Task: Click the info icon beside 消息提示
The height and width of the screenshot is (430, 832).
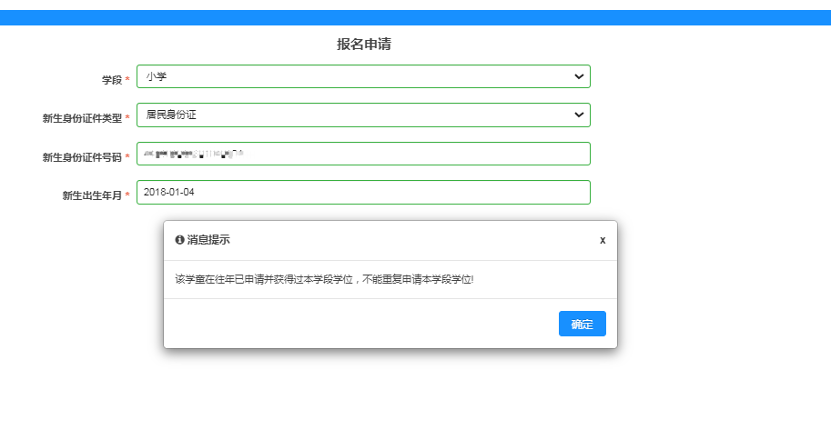Action: 180,240
